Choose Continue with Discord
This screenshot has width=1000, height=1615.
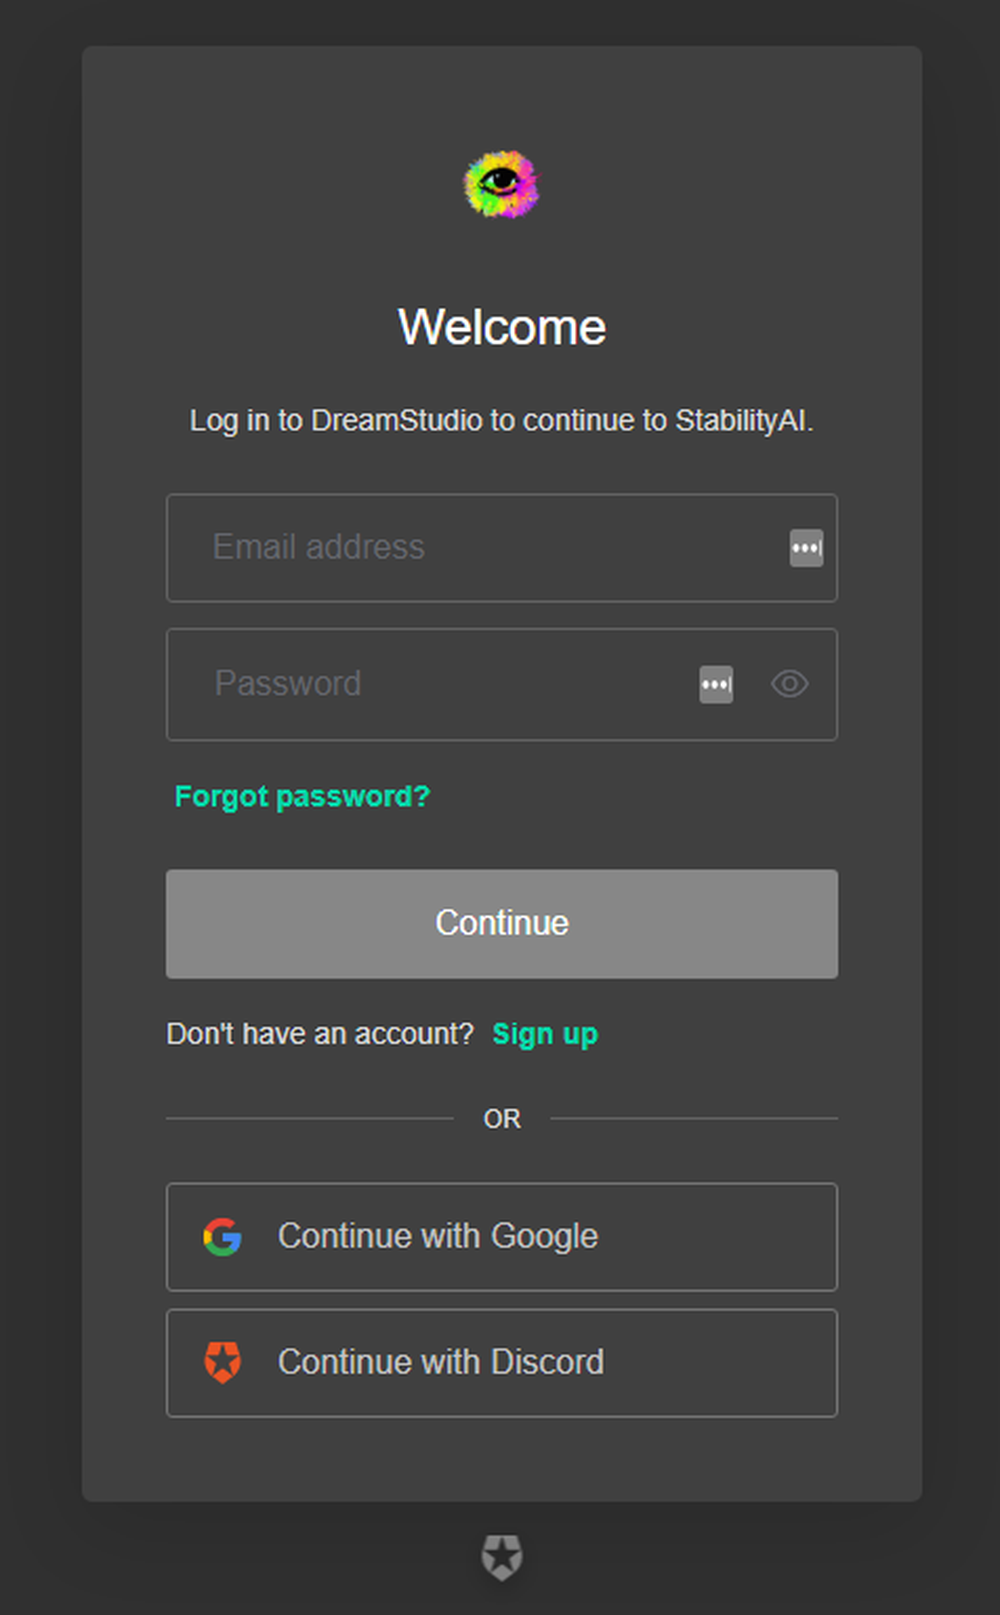tap(502, 1363)
